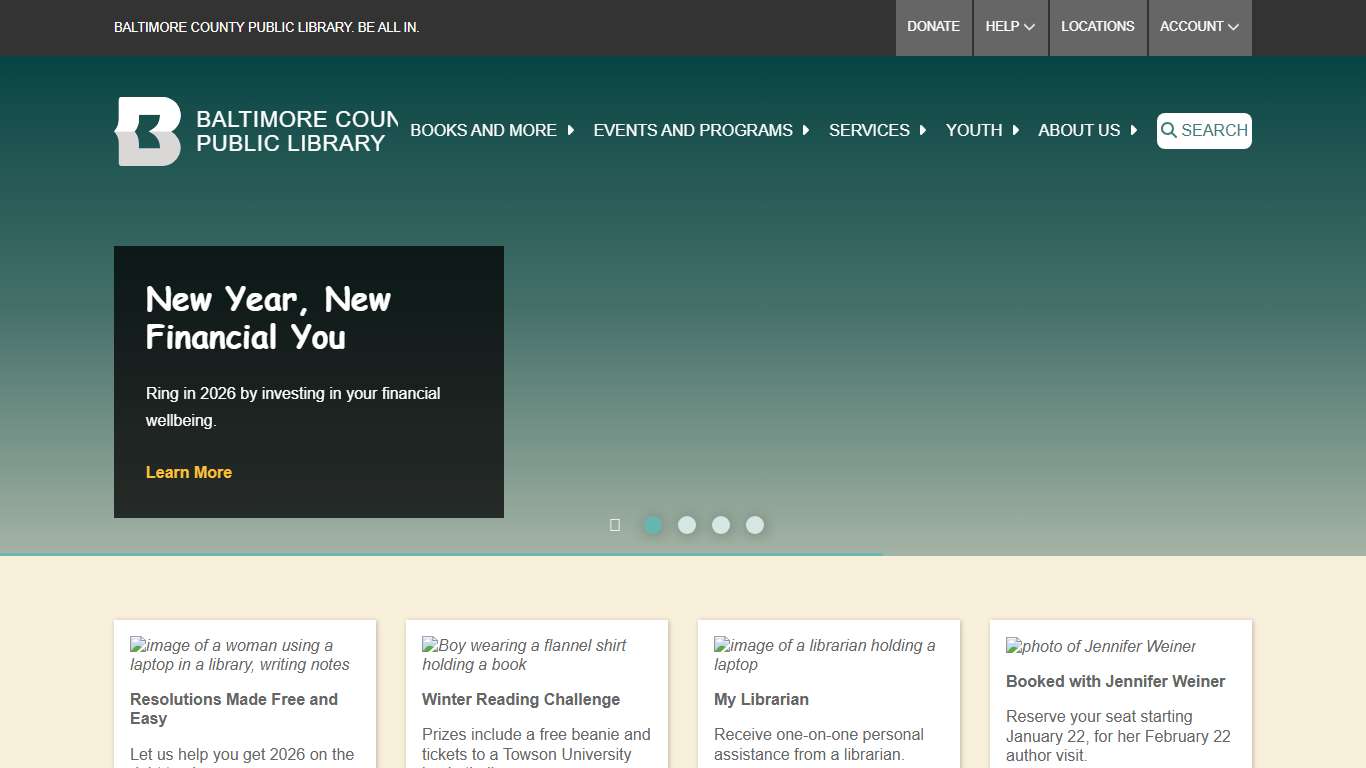The height and width of the screenshot is (768, 1366).
Task: Click the carousel pause icon
Action: coord(615,525)
